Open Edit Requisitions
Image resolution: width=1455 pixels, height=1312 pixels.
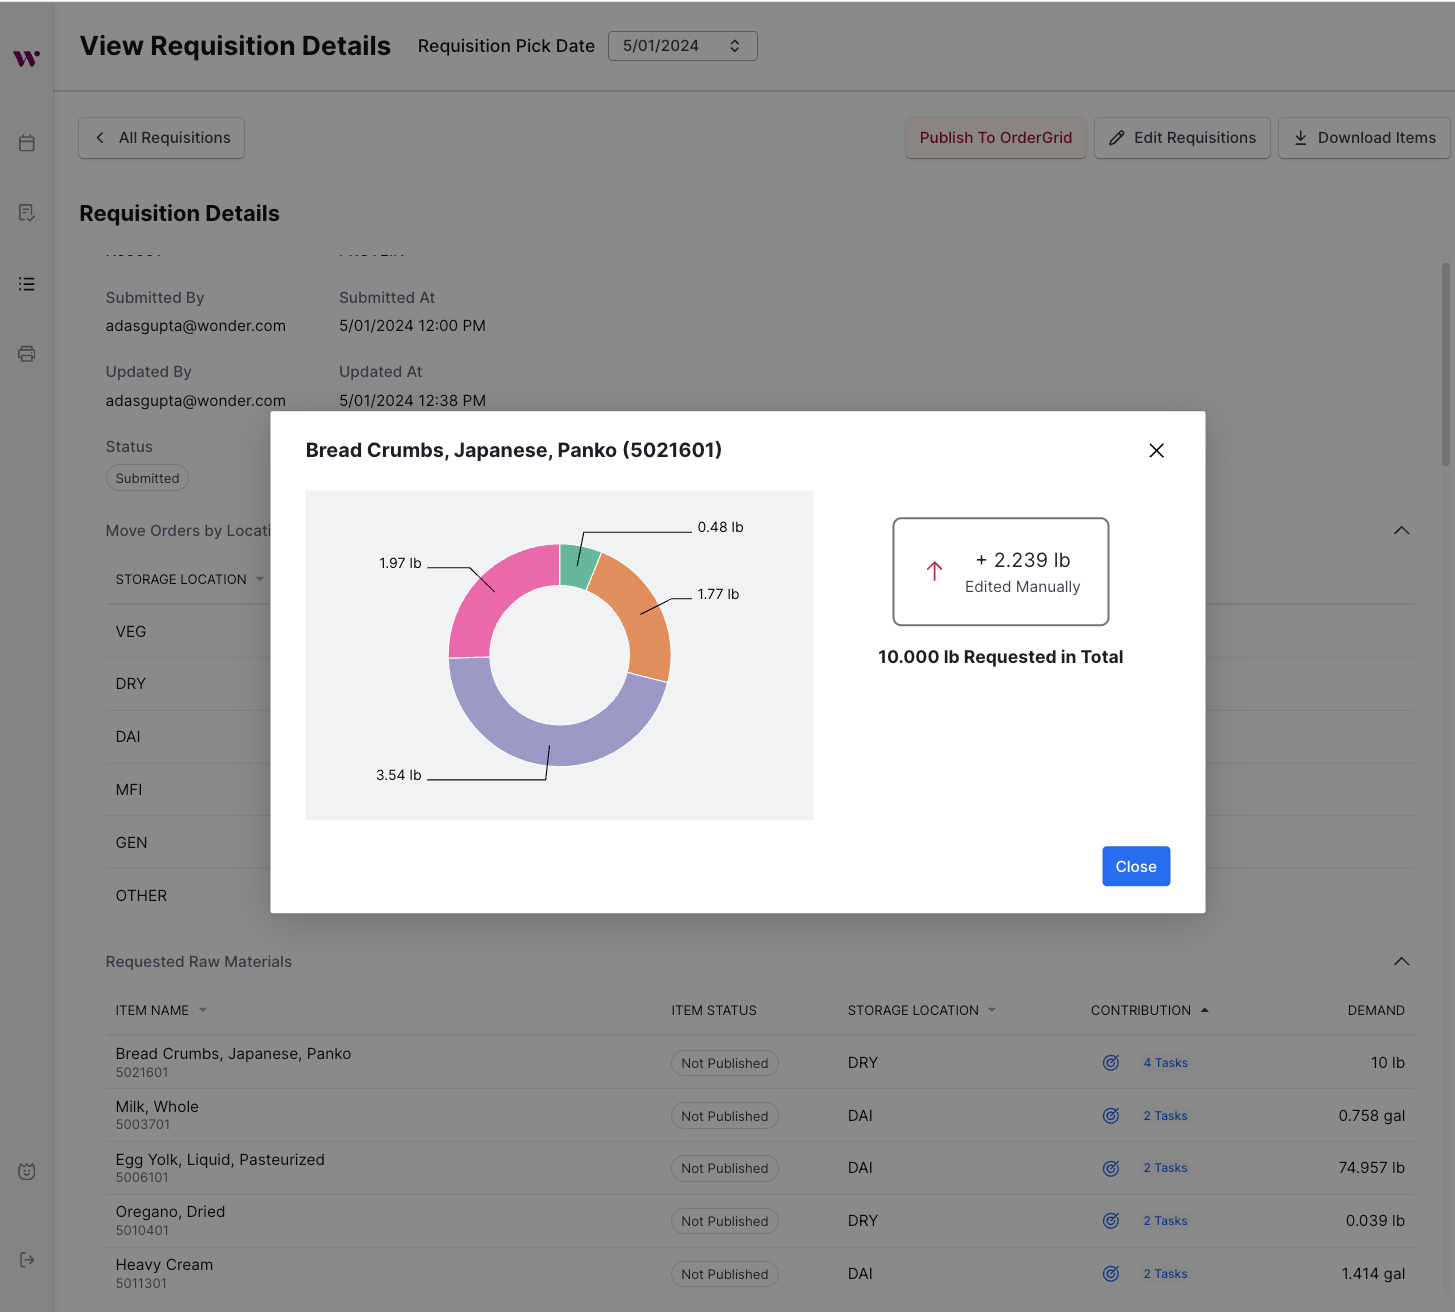1182,138
